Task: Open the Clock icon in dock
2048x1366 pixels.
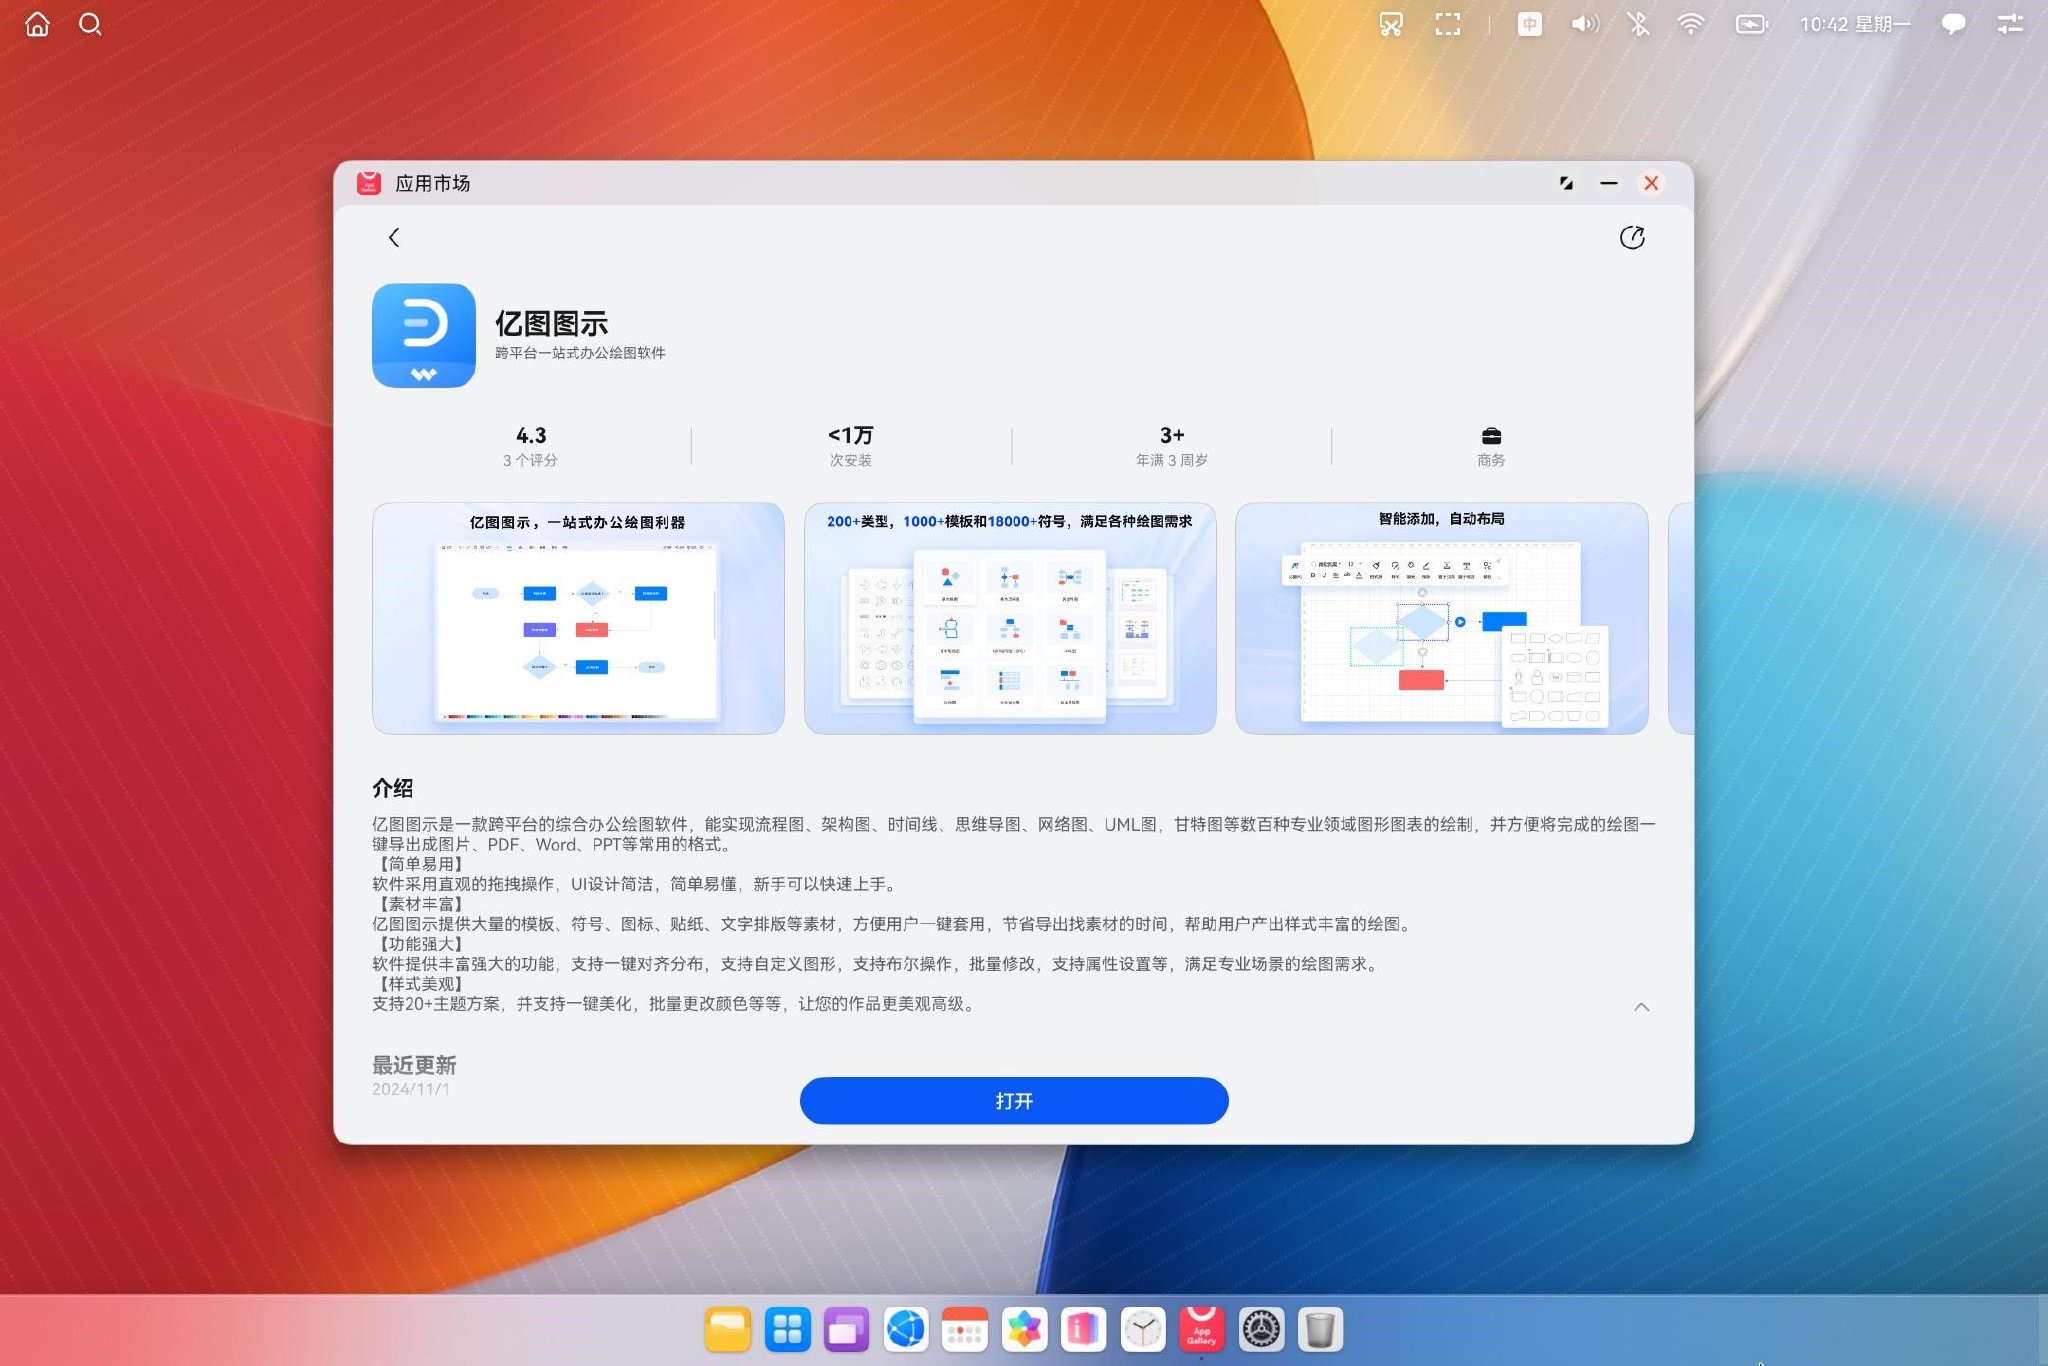Action: coord(1143,1330)
